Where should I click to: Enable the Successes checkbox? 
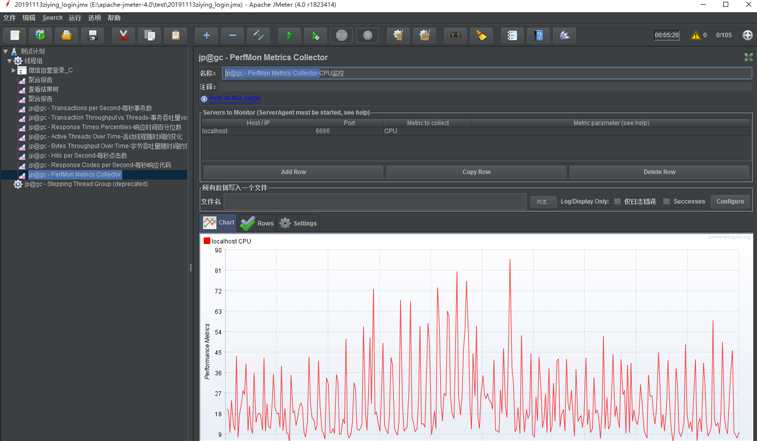click(x=666, y=201)
